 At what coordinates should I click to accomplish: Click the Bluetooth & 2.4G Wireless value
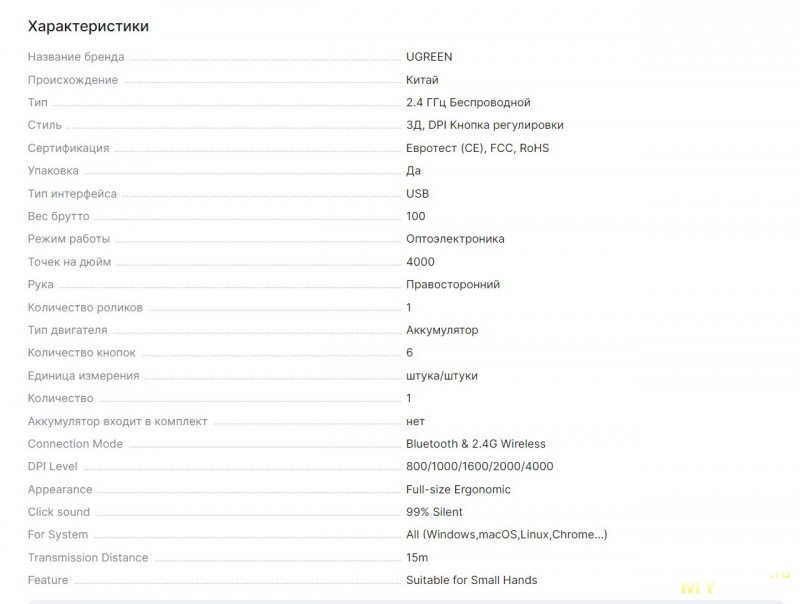[x=475, y=444]
